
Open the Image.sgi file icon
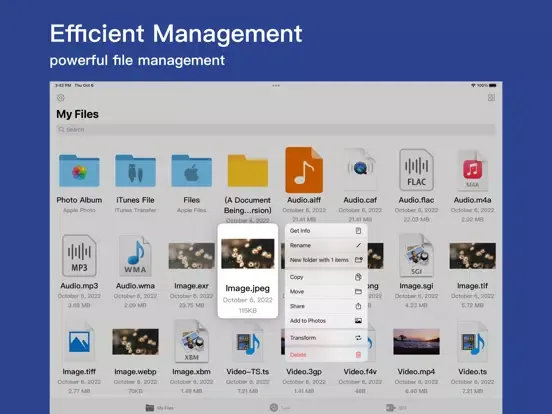(x=416, y=256)
